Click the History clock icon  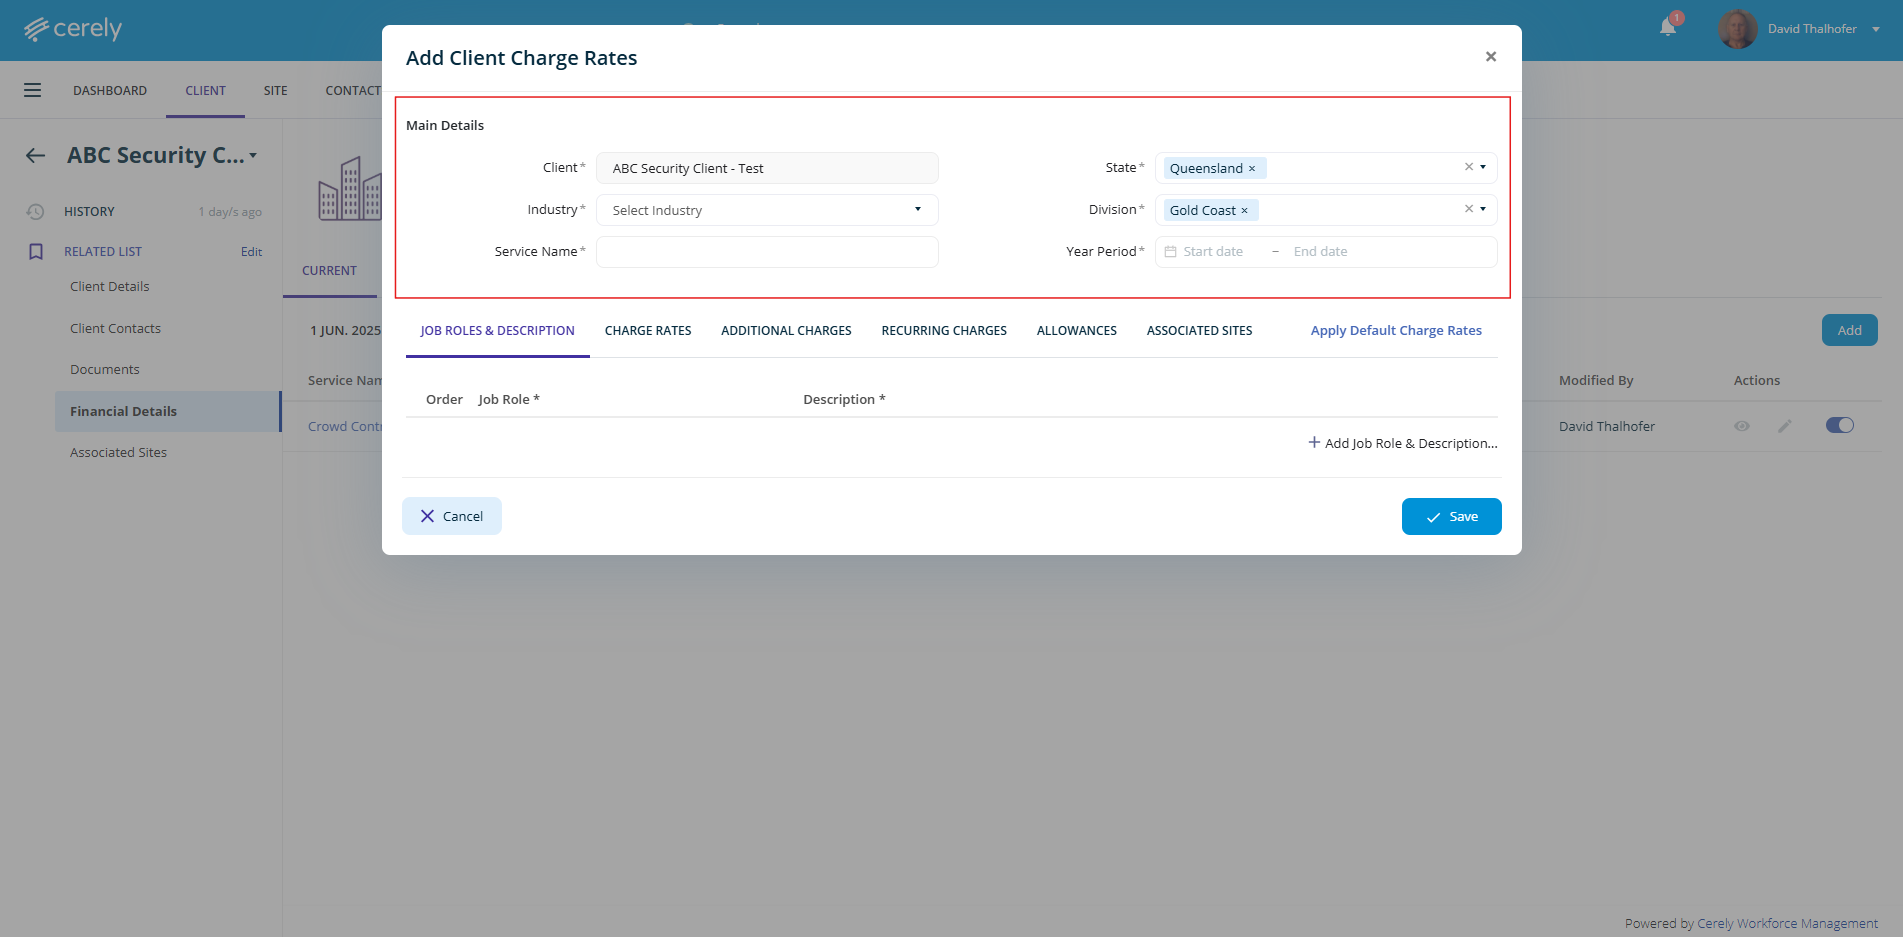(36, 212)
